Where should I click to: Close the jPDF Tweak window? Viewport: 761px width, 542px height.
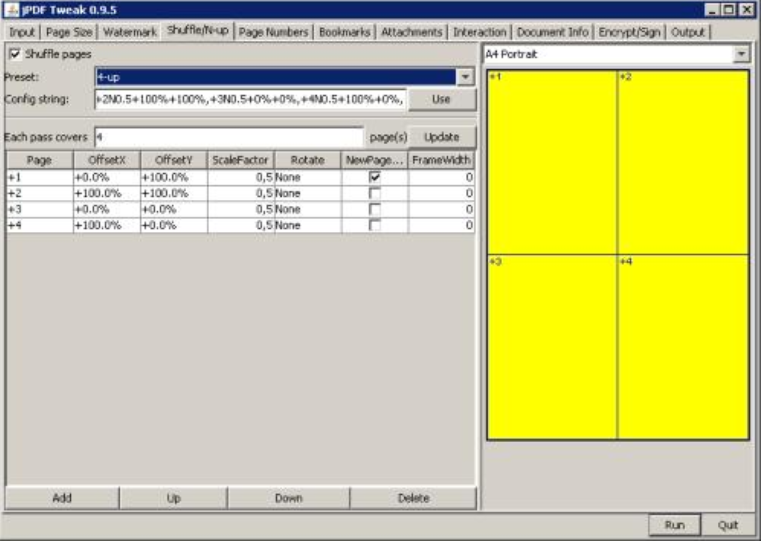746,10
